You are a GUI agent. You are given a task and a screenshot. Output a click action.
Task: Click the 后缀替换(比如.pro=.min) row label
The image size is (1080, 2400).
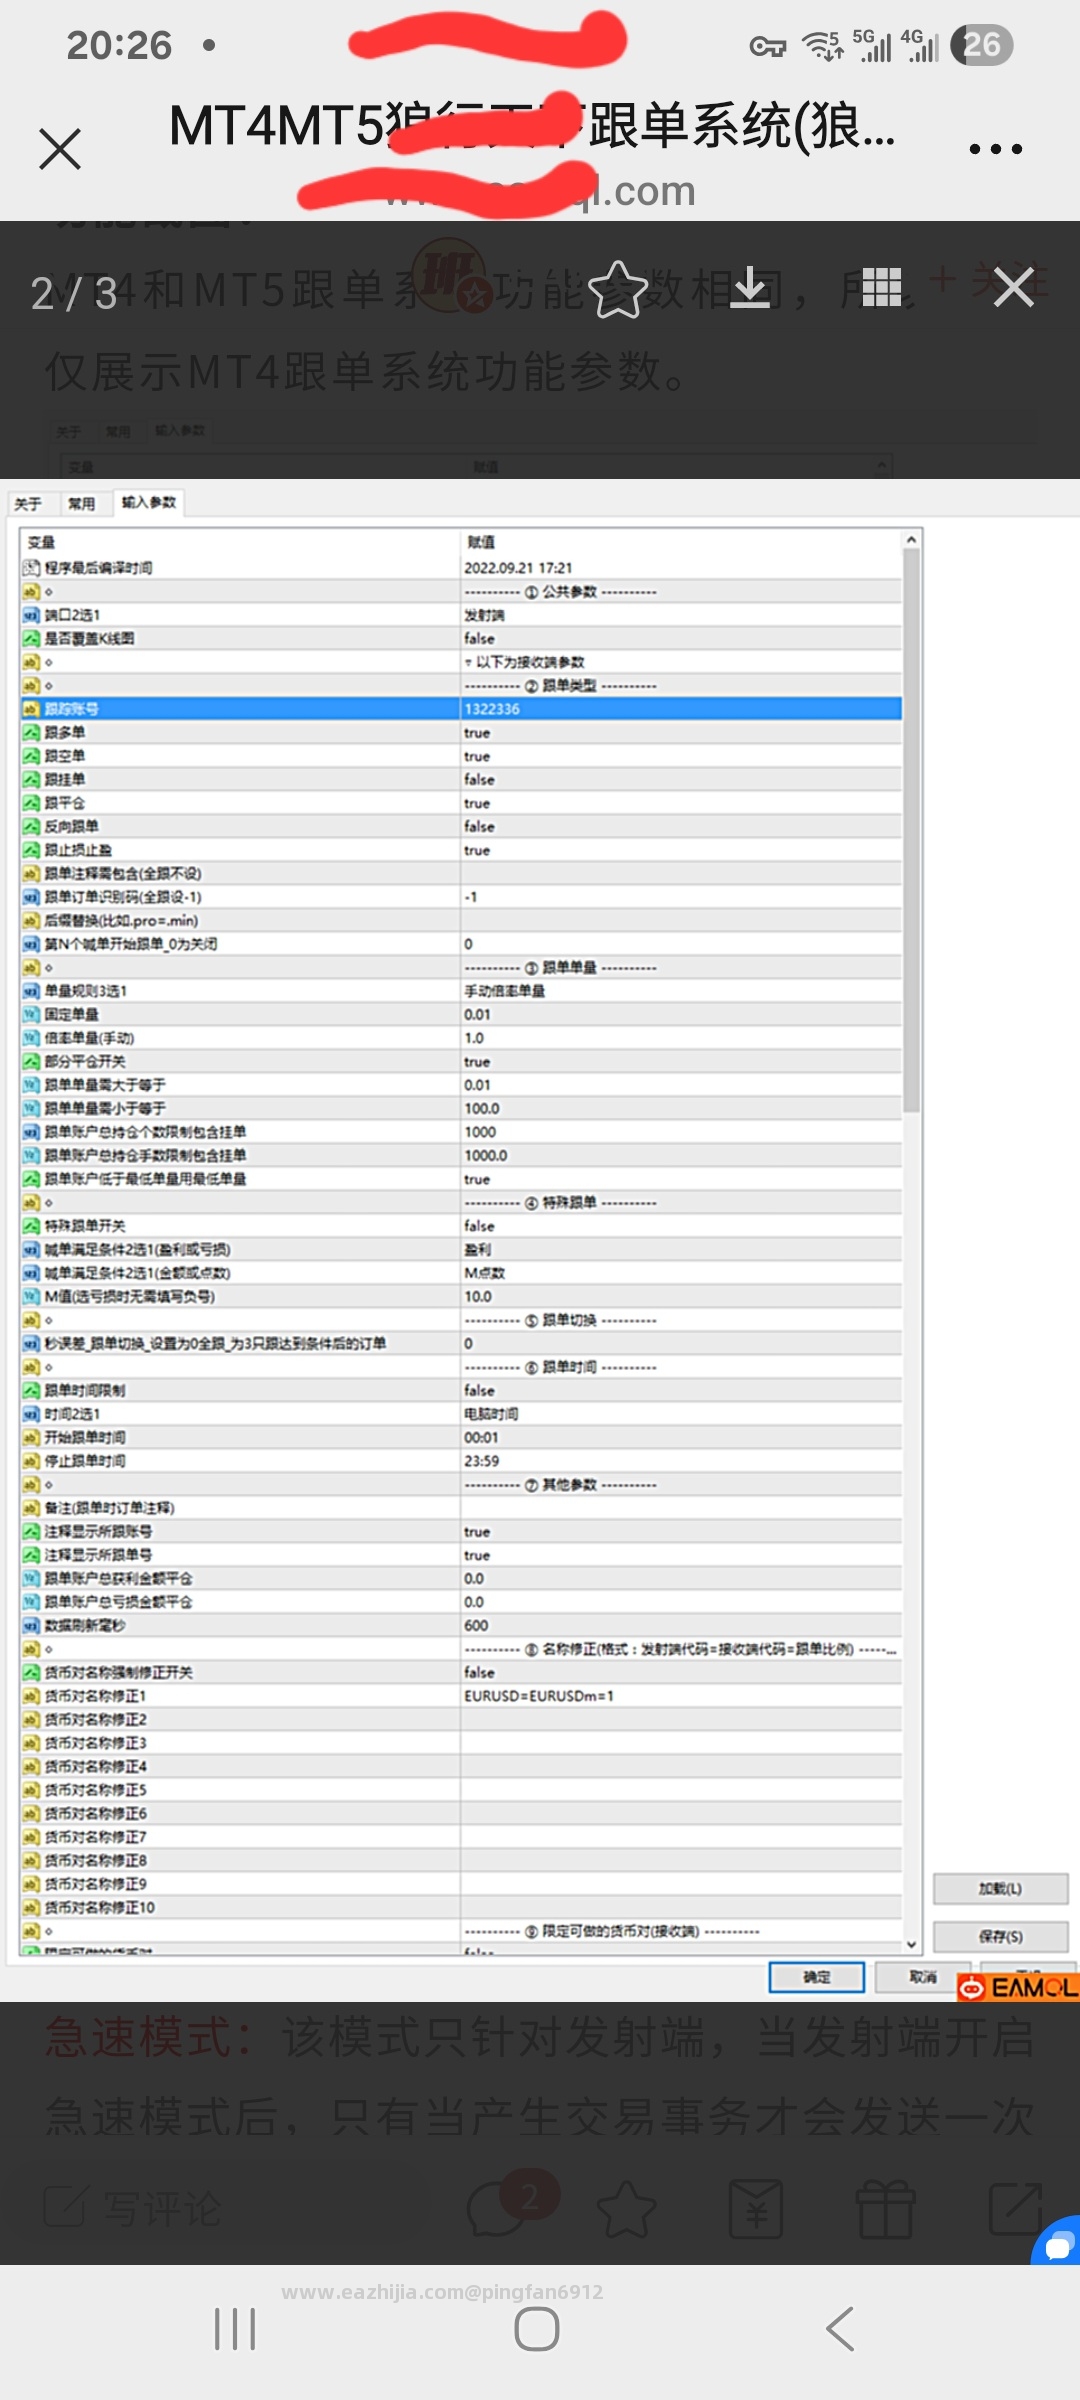(x=121, y=920)
